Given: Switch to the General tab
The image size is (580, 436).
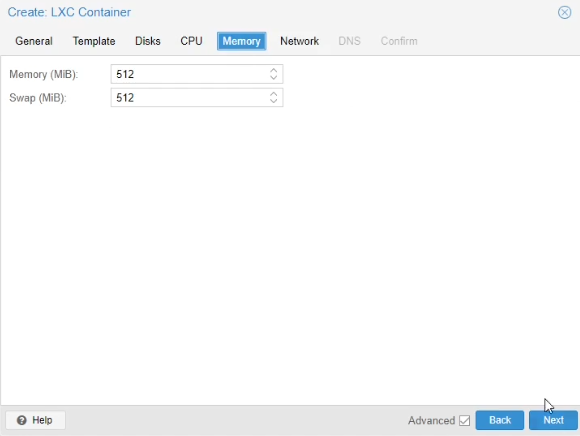Looking at the screenshot, I should click(34, 41).
